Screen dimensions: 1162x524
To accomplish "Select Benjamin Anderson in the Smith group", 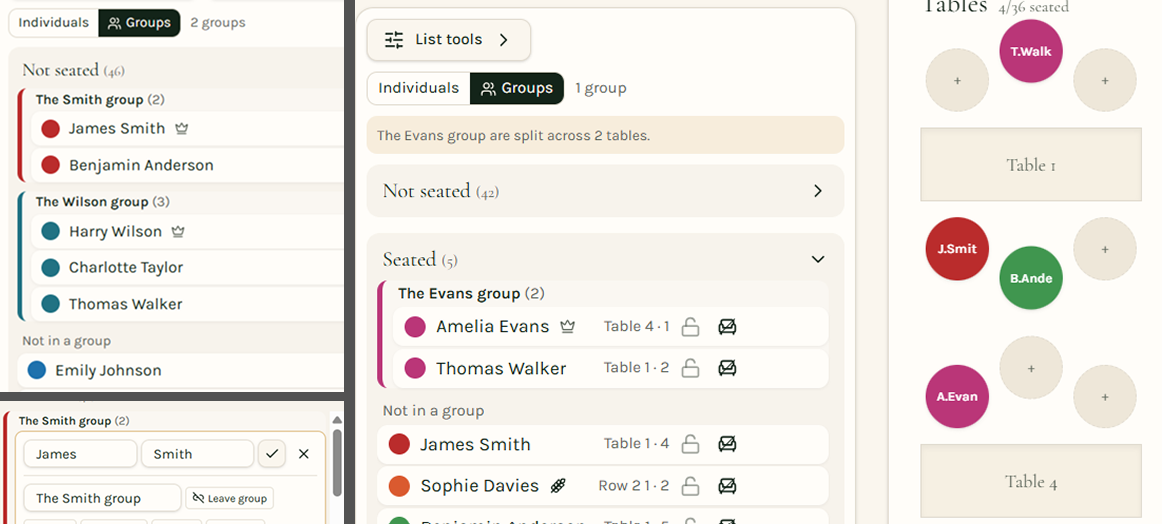I will pyautogui.click(x=188, y=165).
